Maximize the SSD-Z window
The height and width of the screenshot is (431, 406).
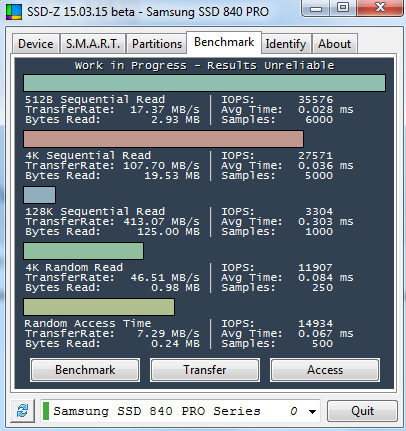(342, 8)
